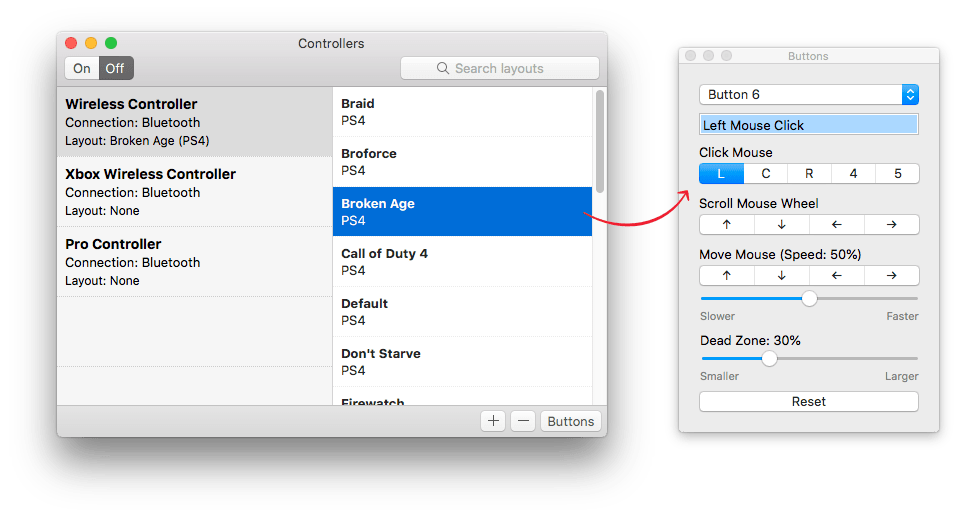The image size is (956, 518).
Task: Zoom Controllers window with green button
Action: [x=111, y=43]
